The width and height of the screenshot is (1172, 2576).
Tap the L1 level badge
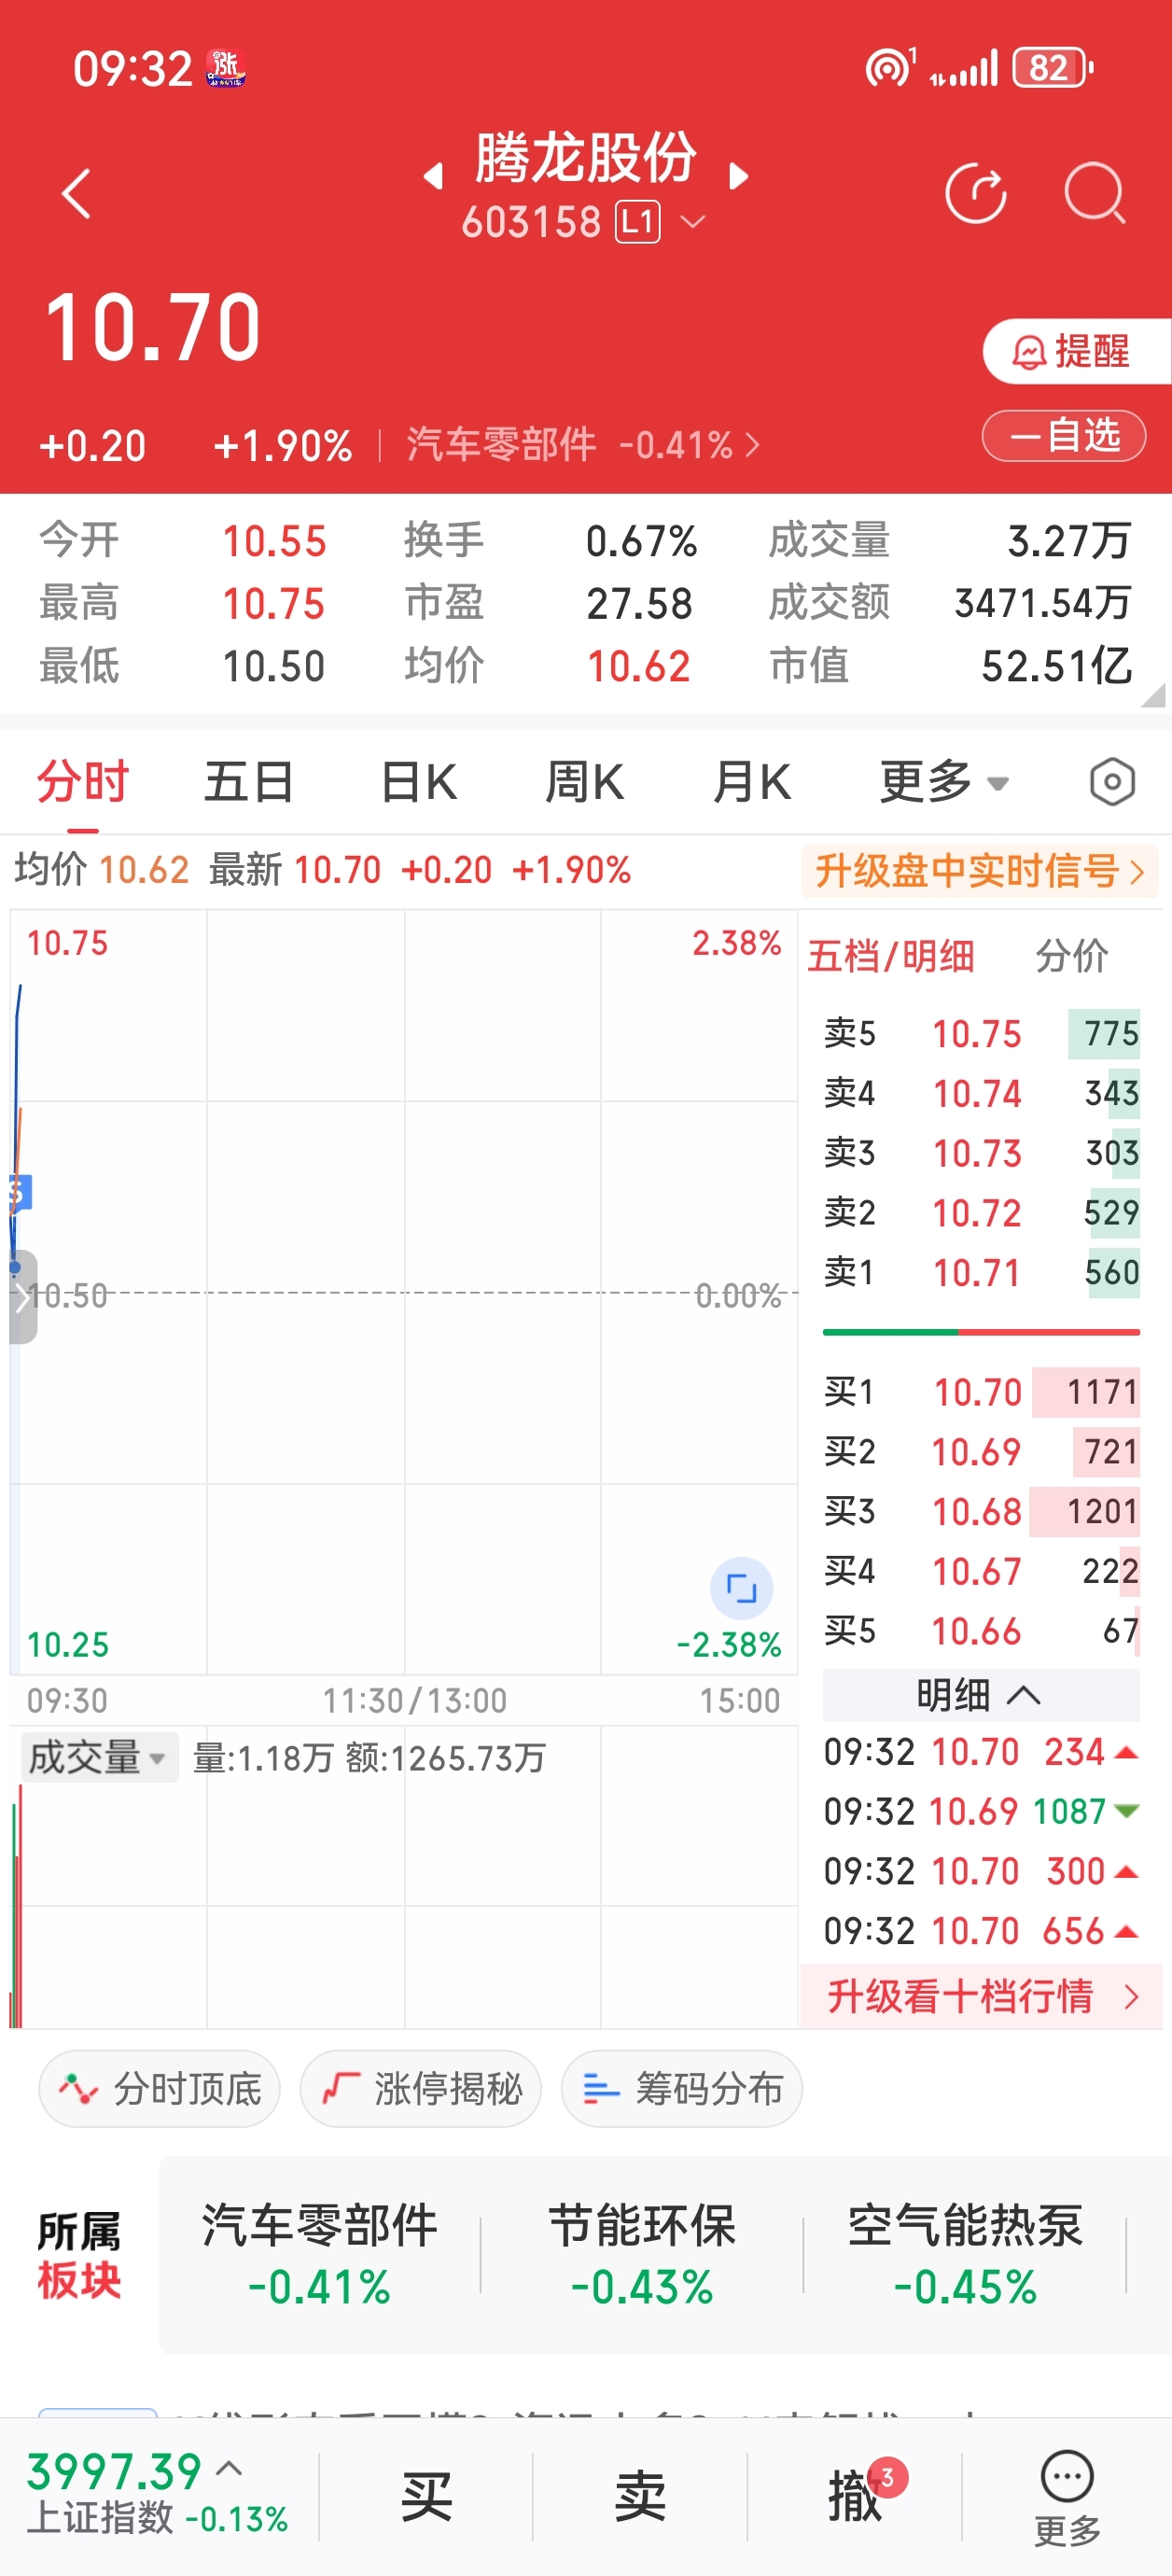[x=637, y=222]
